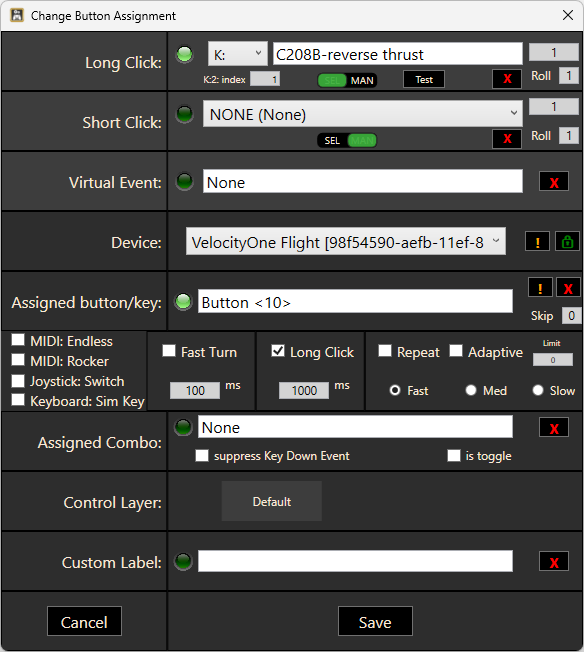Viewport: 584px width, 652px height.
Task: Select the Slow radio button
Action: tap(538, 390)
